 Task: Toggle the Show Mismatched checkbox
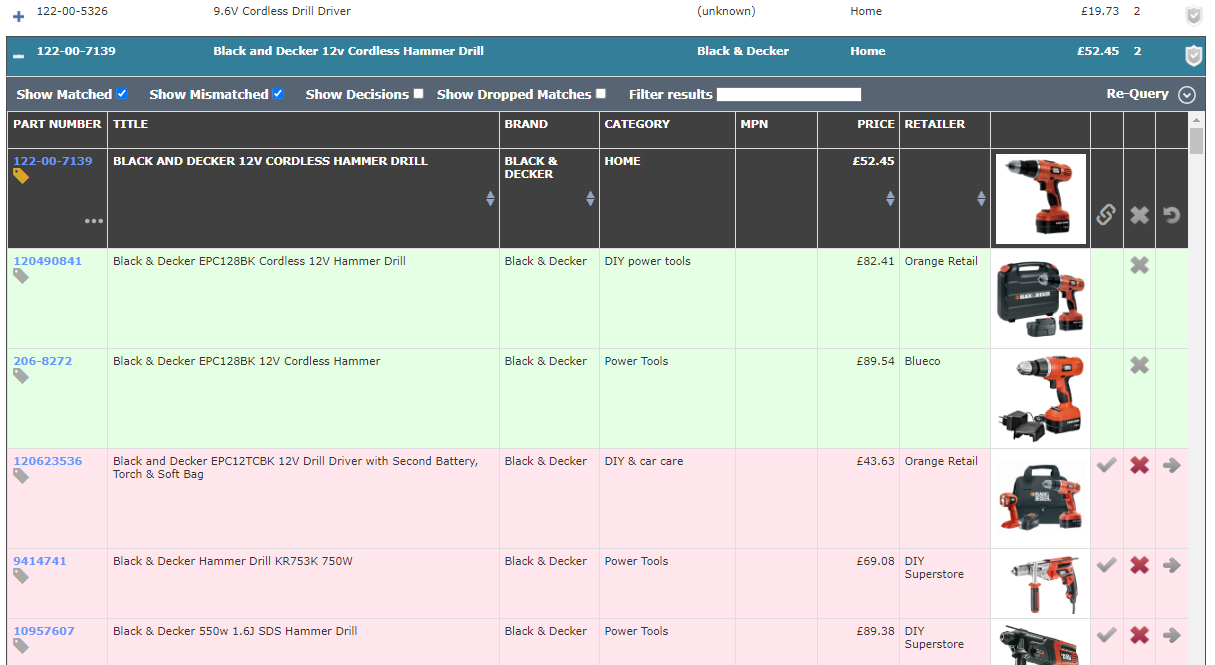point(278,93)
